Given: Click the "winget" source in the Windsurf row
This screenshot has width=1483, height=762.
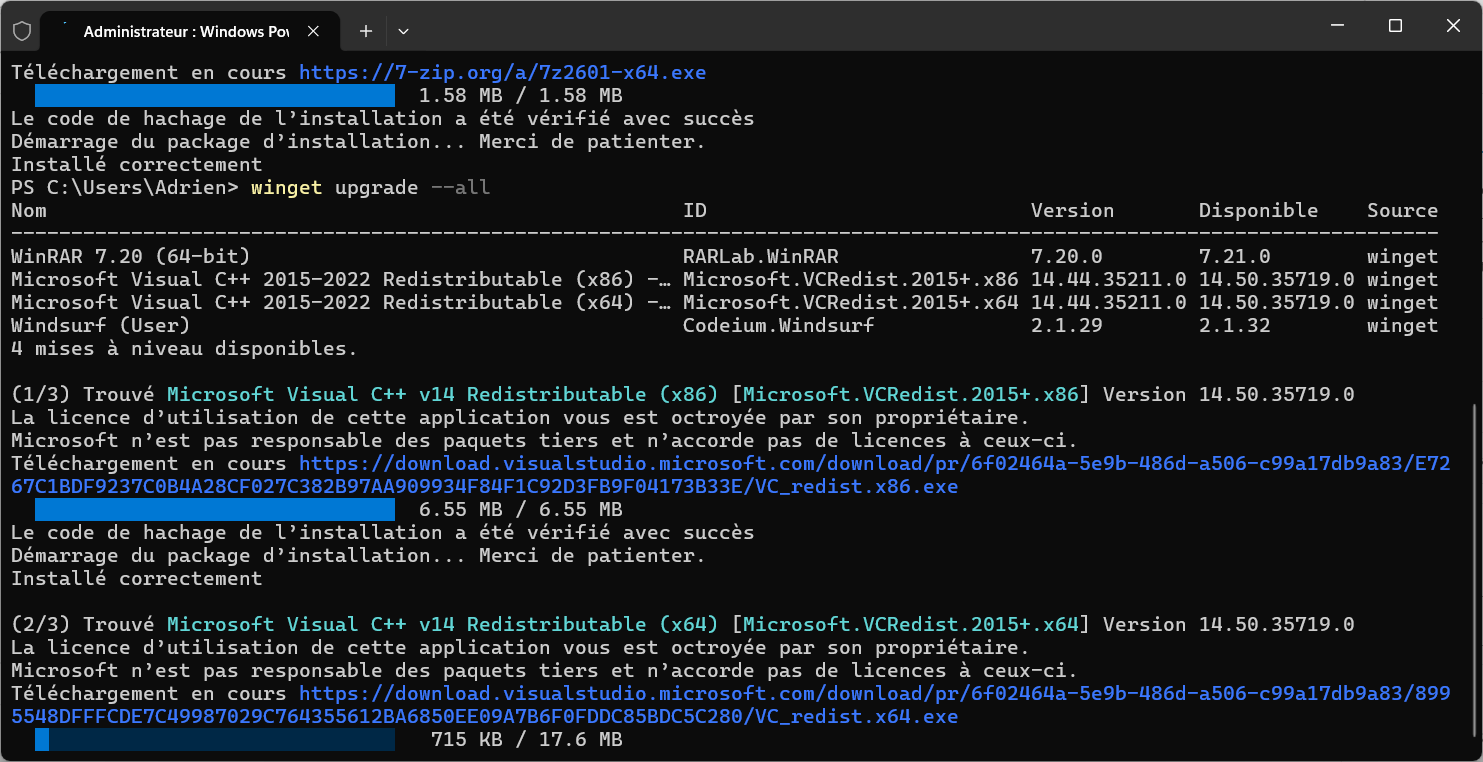Looking at the screenshot, I should (1403, 326).
